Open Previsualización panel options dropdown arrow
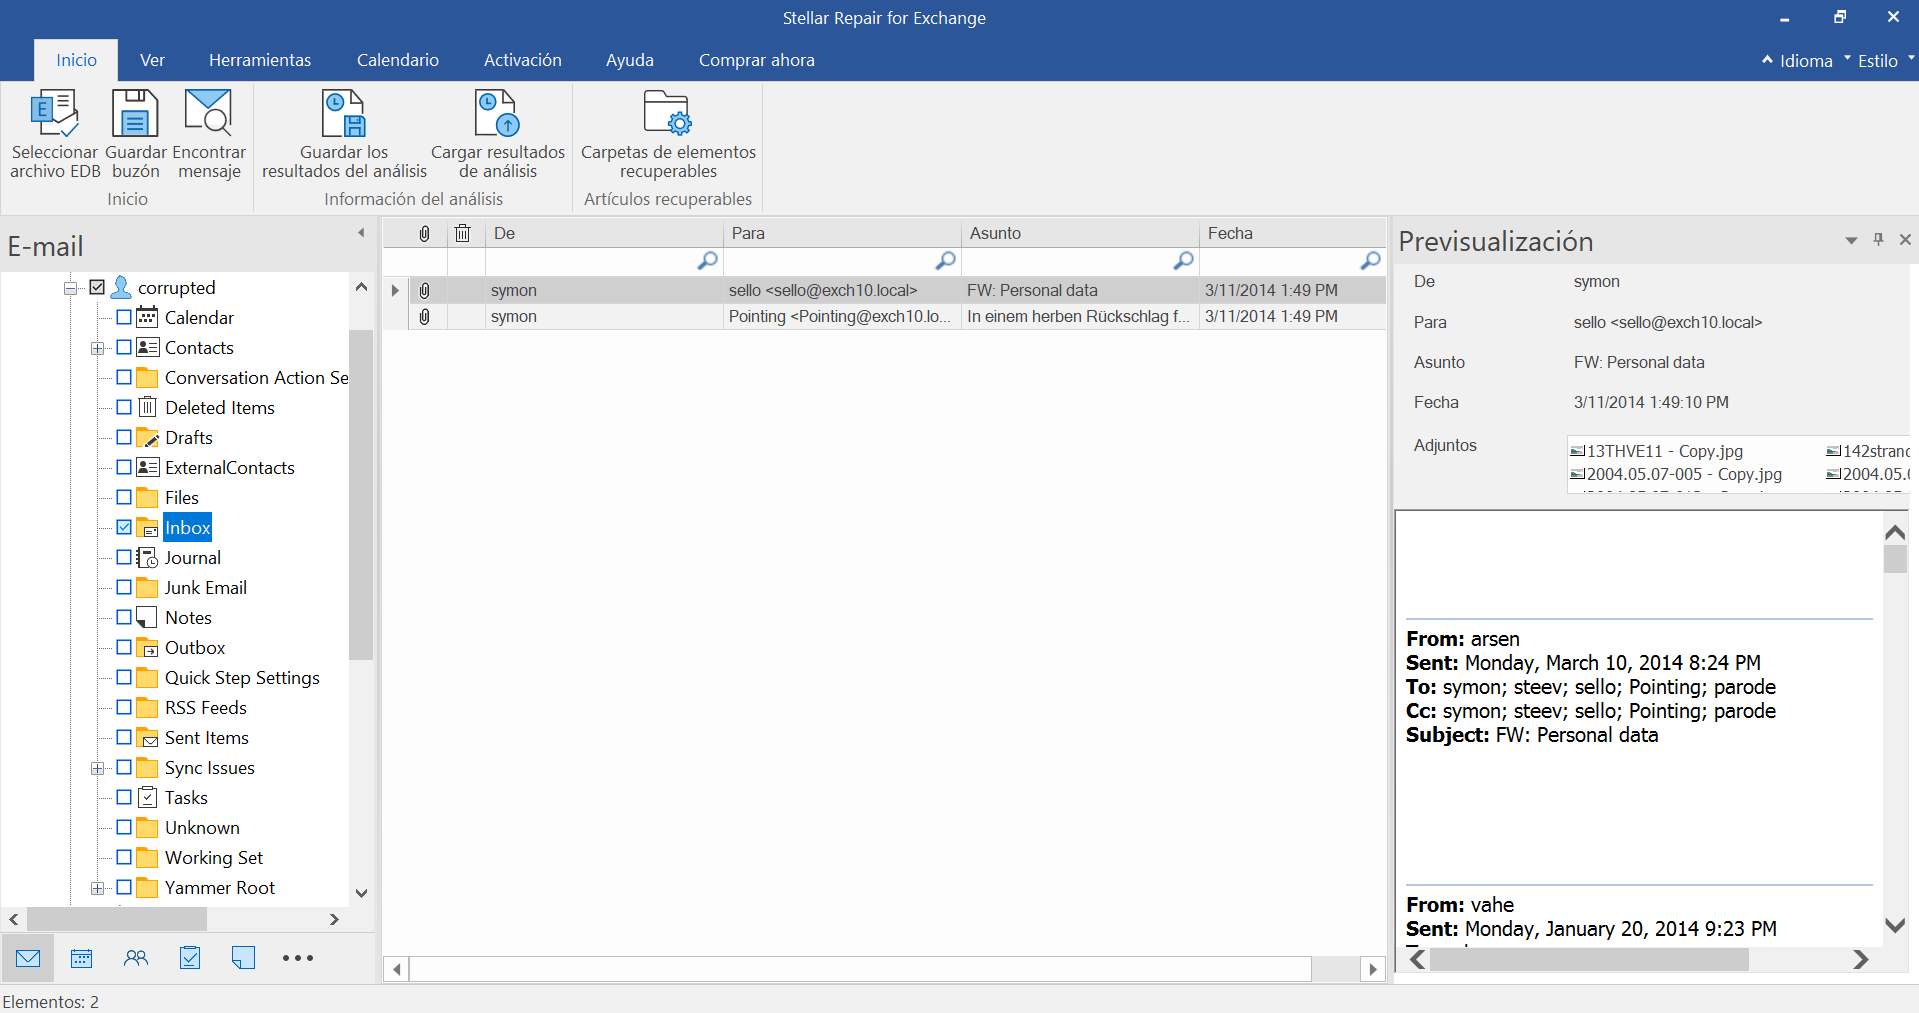The image size is (1919, 1013). coord(1851,240)
